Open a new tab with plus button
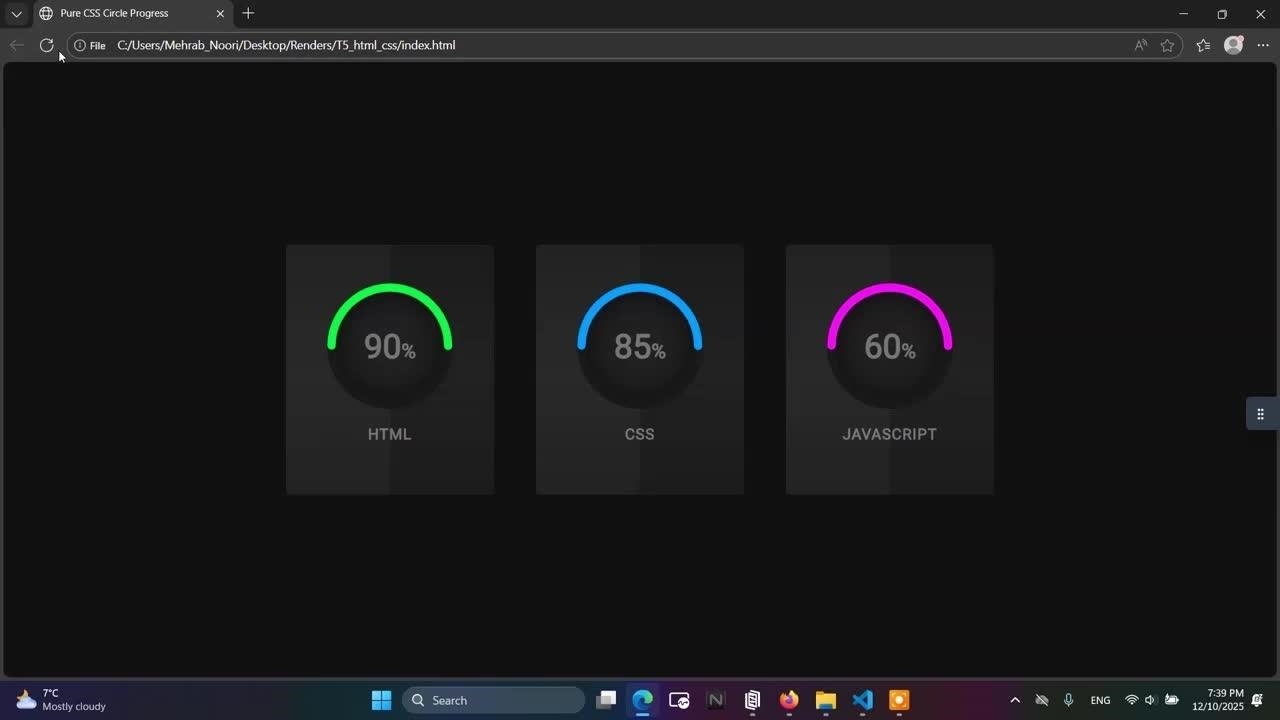1280x720 pixels. (248, 13)
